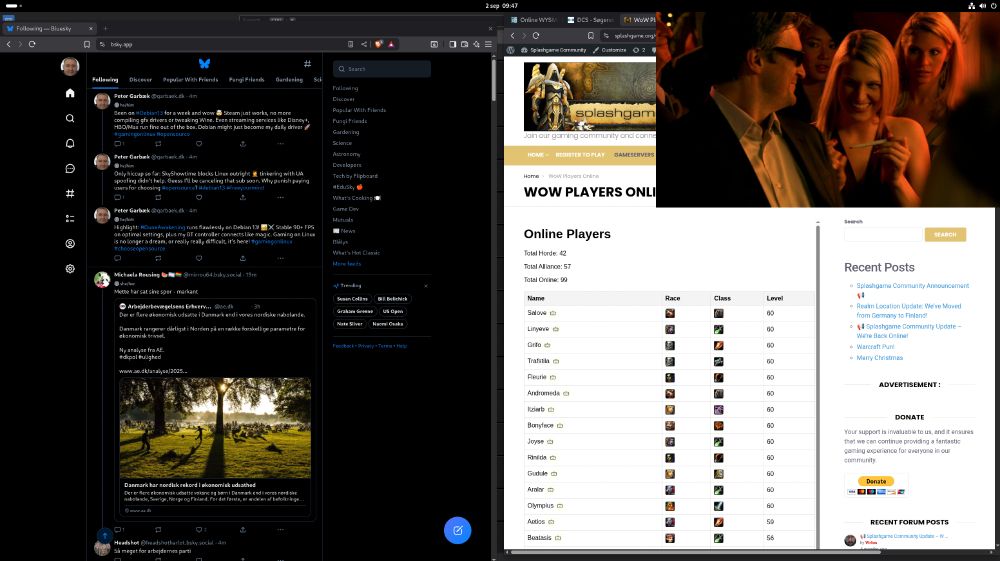The width and height of the screenshot is (1000, 561).
Task: Open system power icon in top bar
Action: (x=994, y=5)
